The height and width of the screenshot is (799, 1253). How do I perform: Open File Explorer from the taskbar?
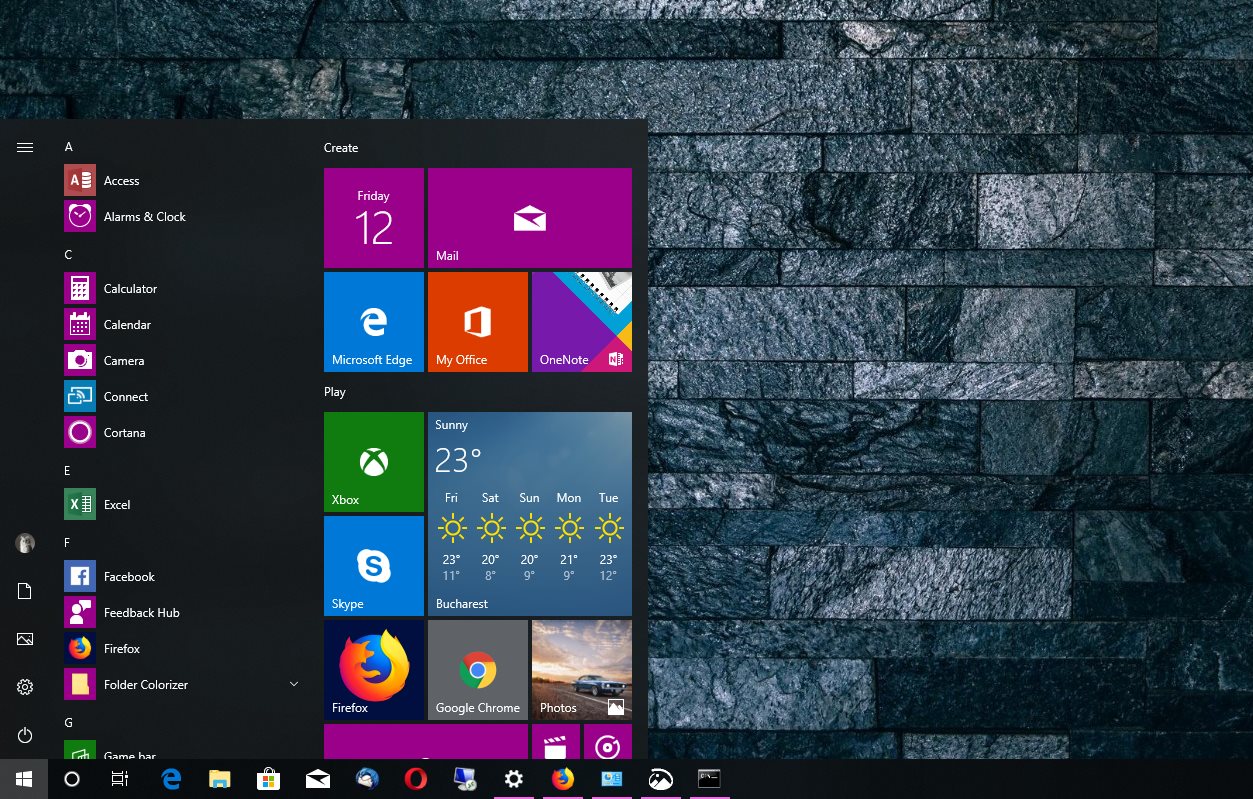pyautogui.click(x=220, y=779)
